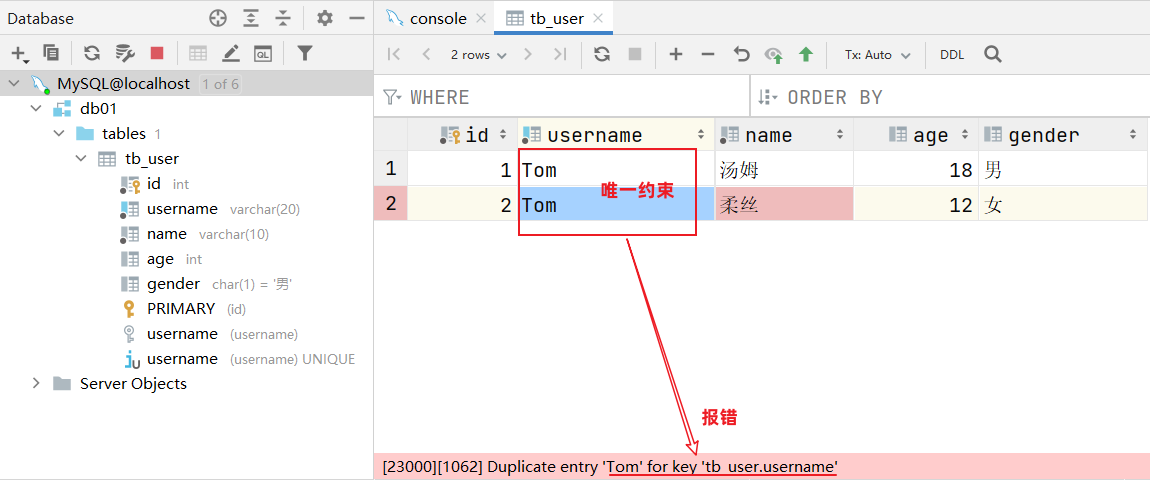Click the filter funnel icon in Database panel
Viewport: 1150px width, 480px height.
[x=305, y=54]
